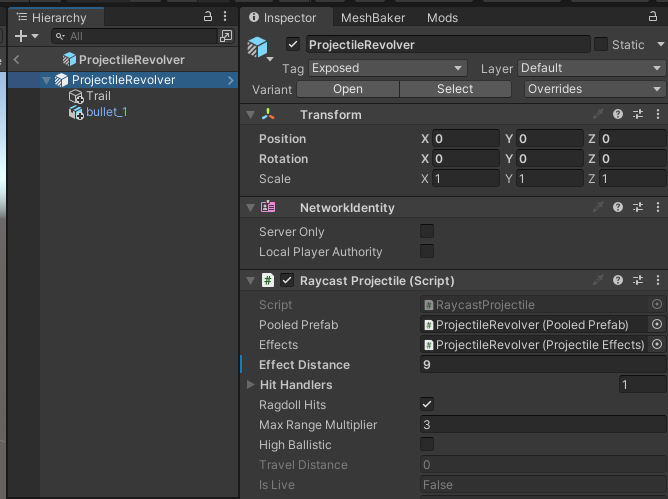Viewport: 668px width, 499px height.
Task: Open NetworkIdentity component options menu
Action: [x=656, y=208]
